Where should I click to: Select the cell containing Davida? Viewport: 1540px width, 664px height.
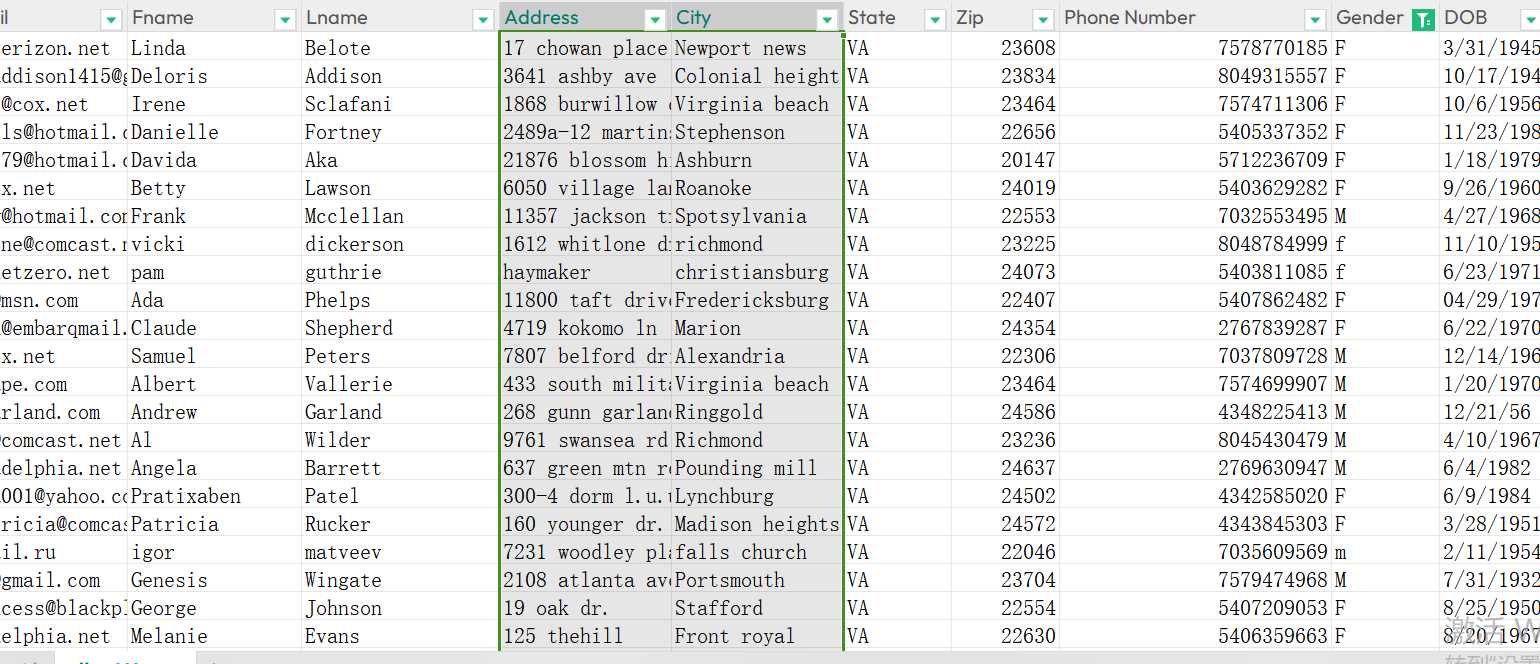tap(214, 160)
